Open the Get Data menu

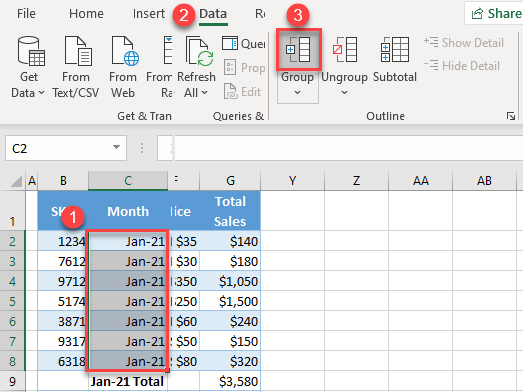28,67
